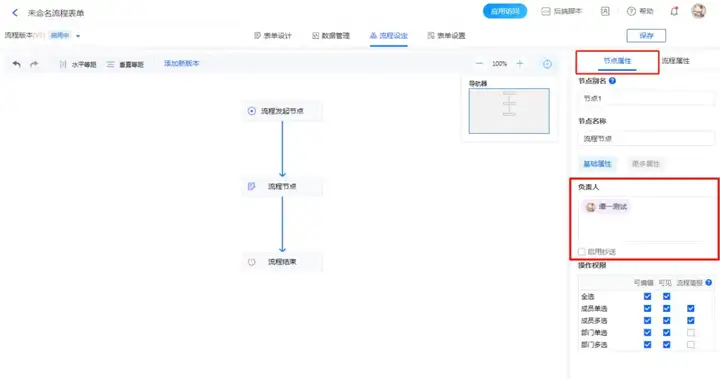720x379 pixels.
Task: Apply 水平等距 horizontal equal spacing
Action: click(x=78, y=64)
